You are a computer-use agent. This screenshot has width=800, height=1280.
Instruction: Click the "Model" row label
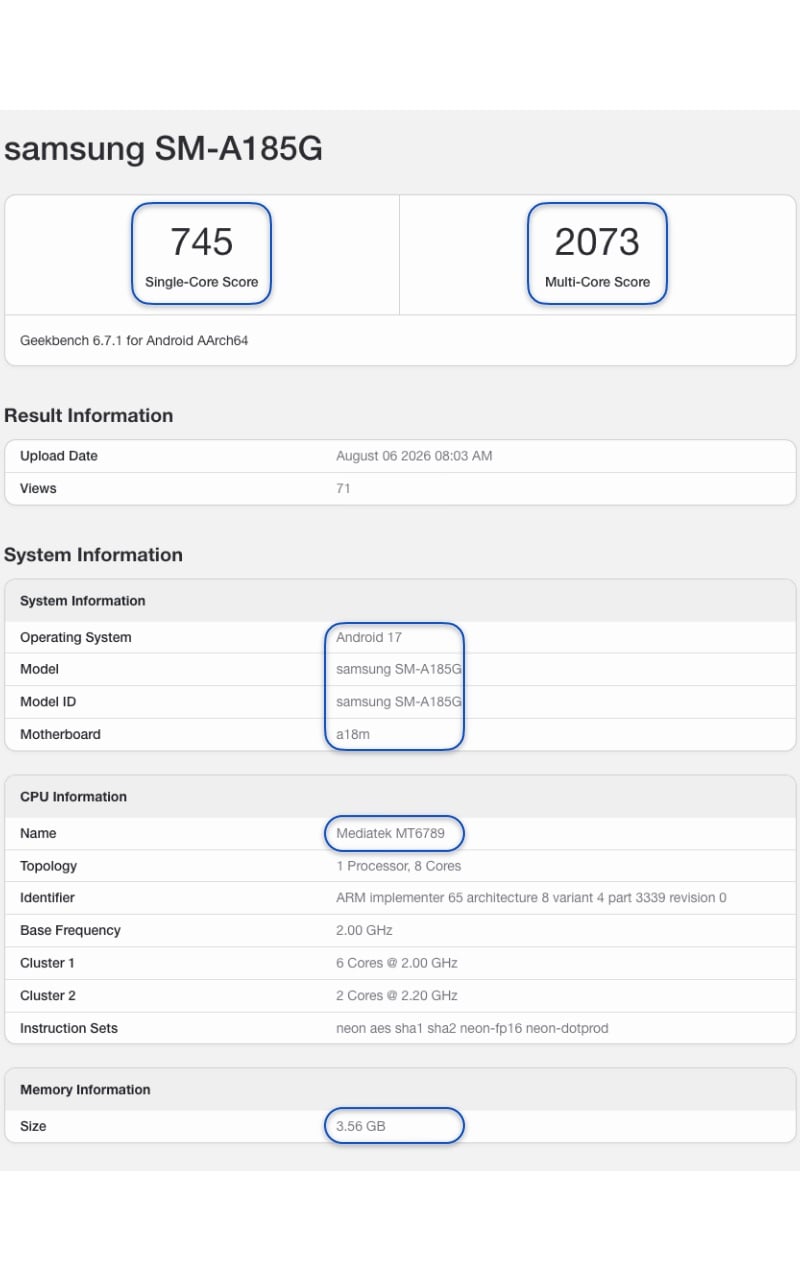(x=39, y=670)
